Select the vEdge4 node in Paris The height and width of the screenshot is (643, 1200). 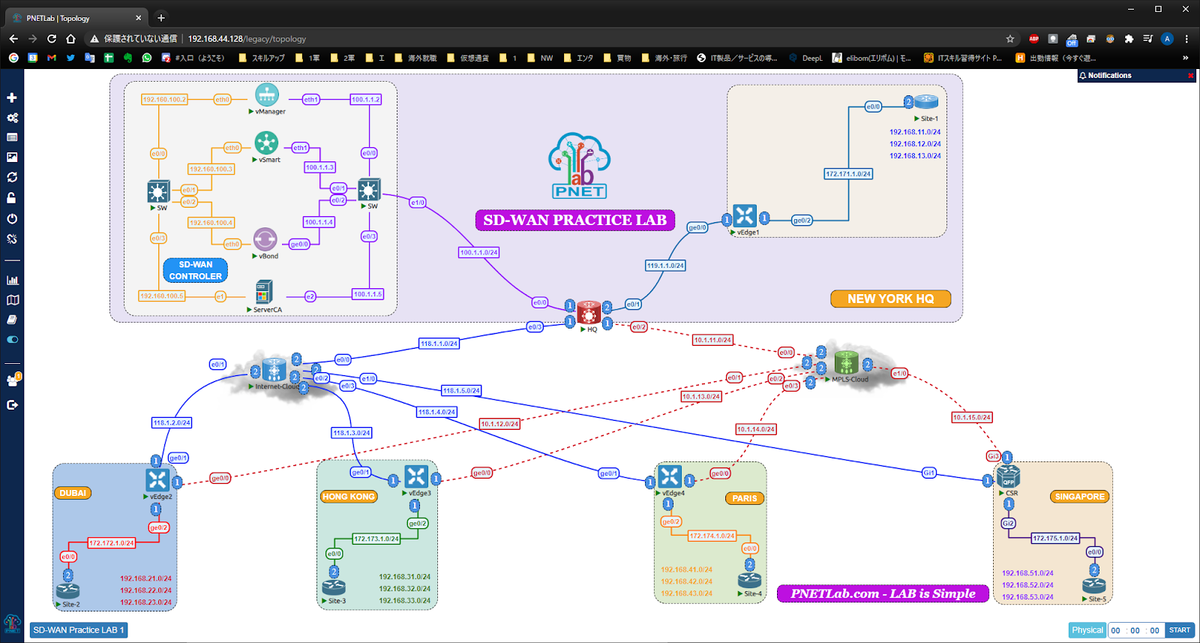point(672,478)
